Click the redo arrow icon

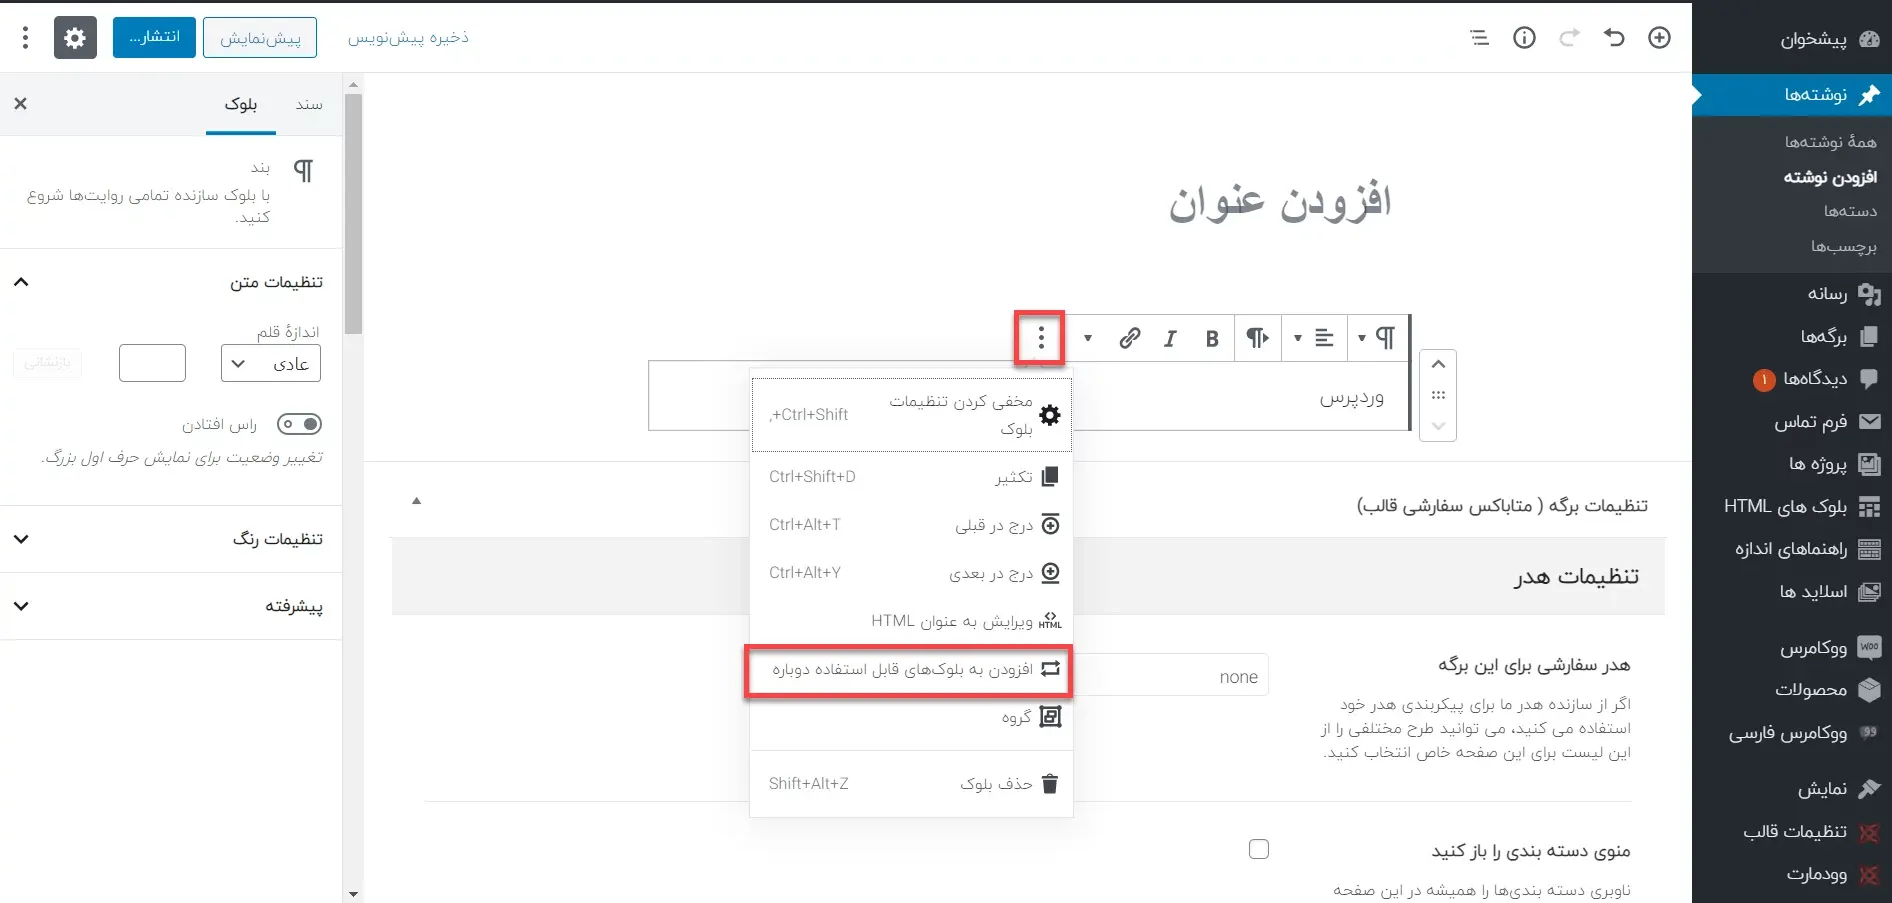[x=1569, y=38]
